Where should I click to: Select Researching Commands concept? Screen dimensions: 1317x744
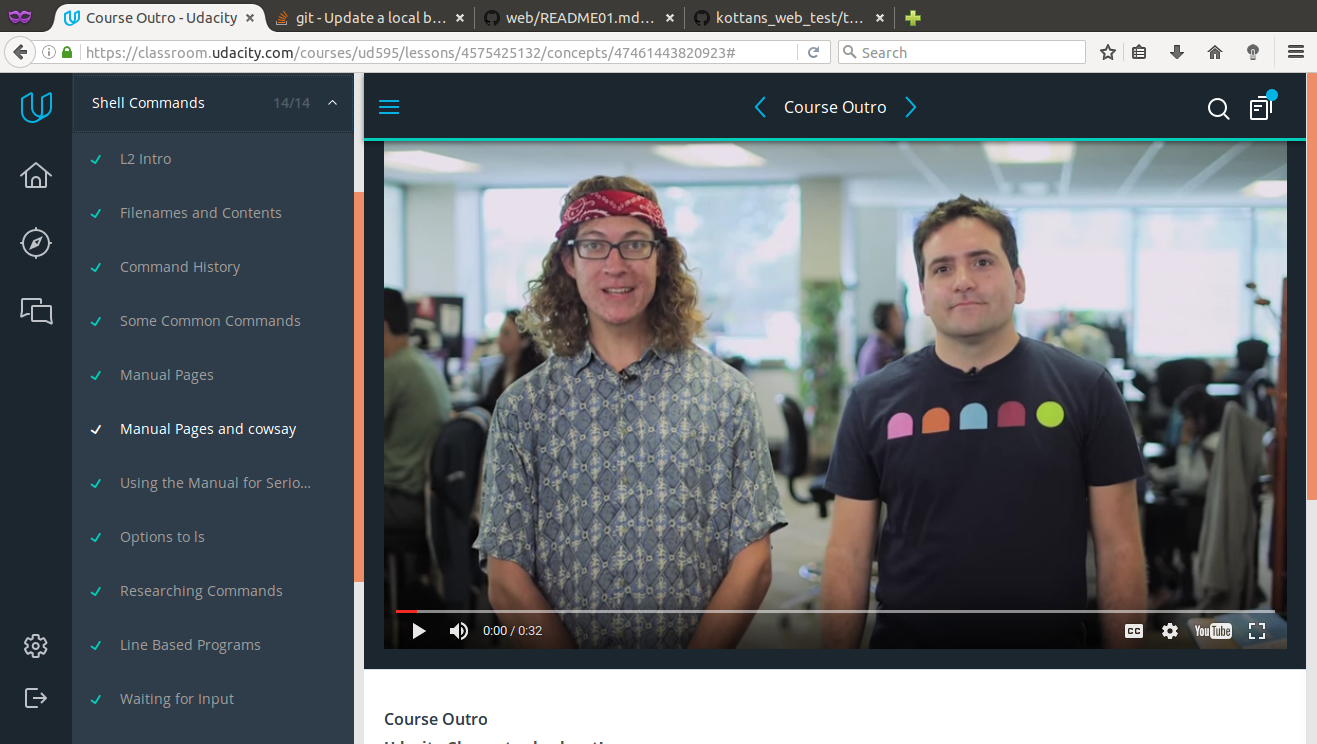[x=201, y=591]
